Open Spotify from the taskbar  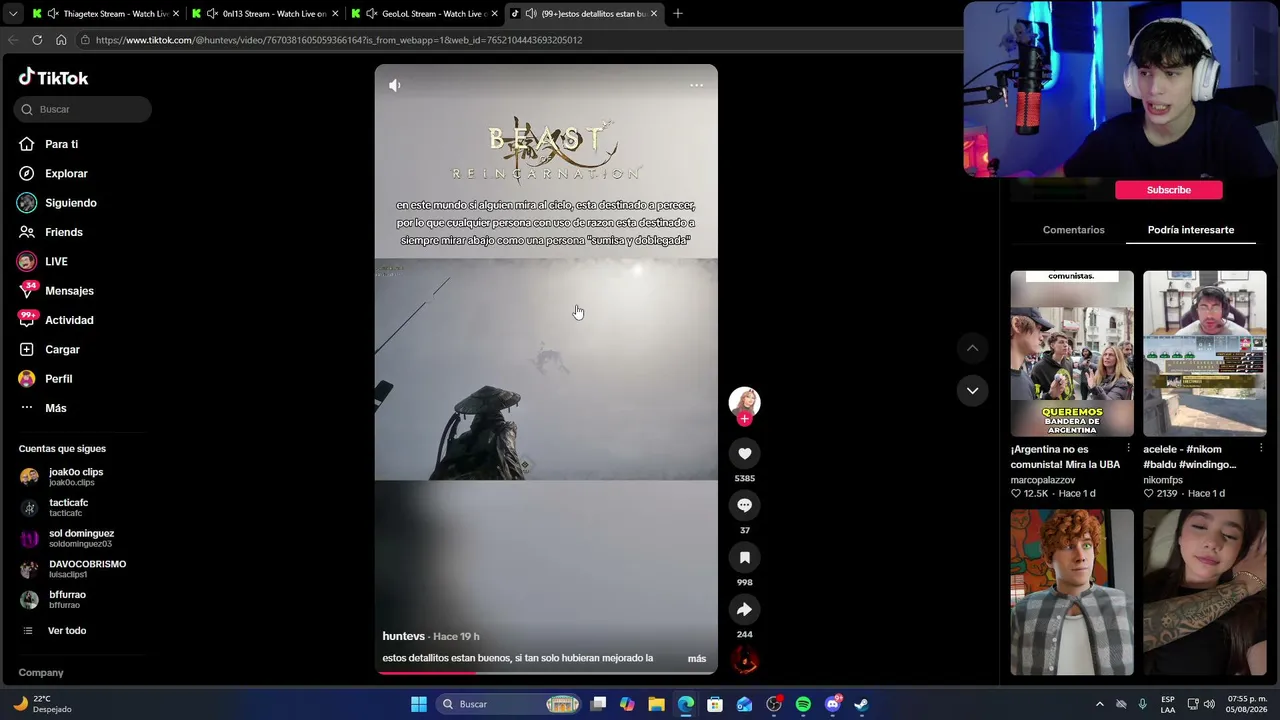[803, 704]
